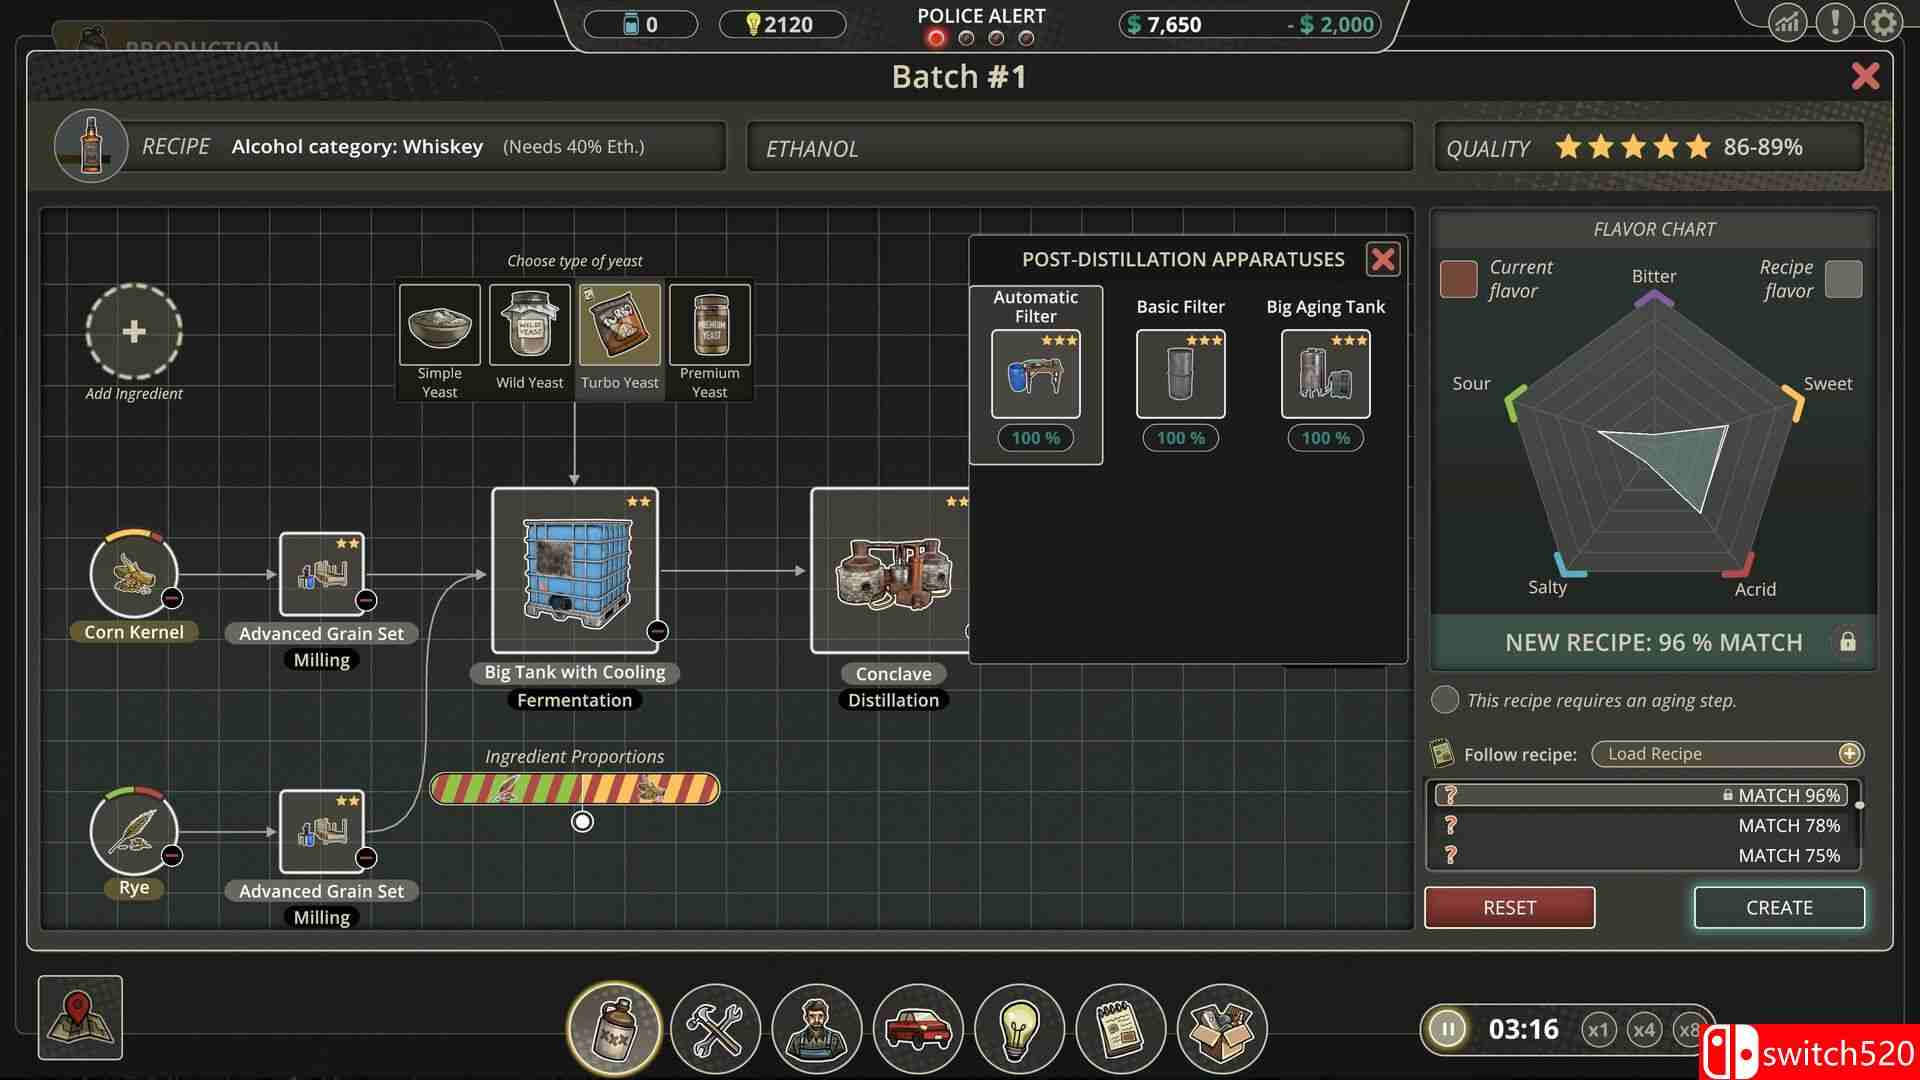The image size is (1920, 1080).
Task: Click the cash balance $ 7,650
Action: (x=1164, y=24)
